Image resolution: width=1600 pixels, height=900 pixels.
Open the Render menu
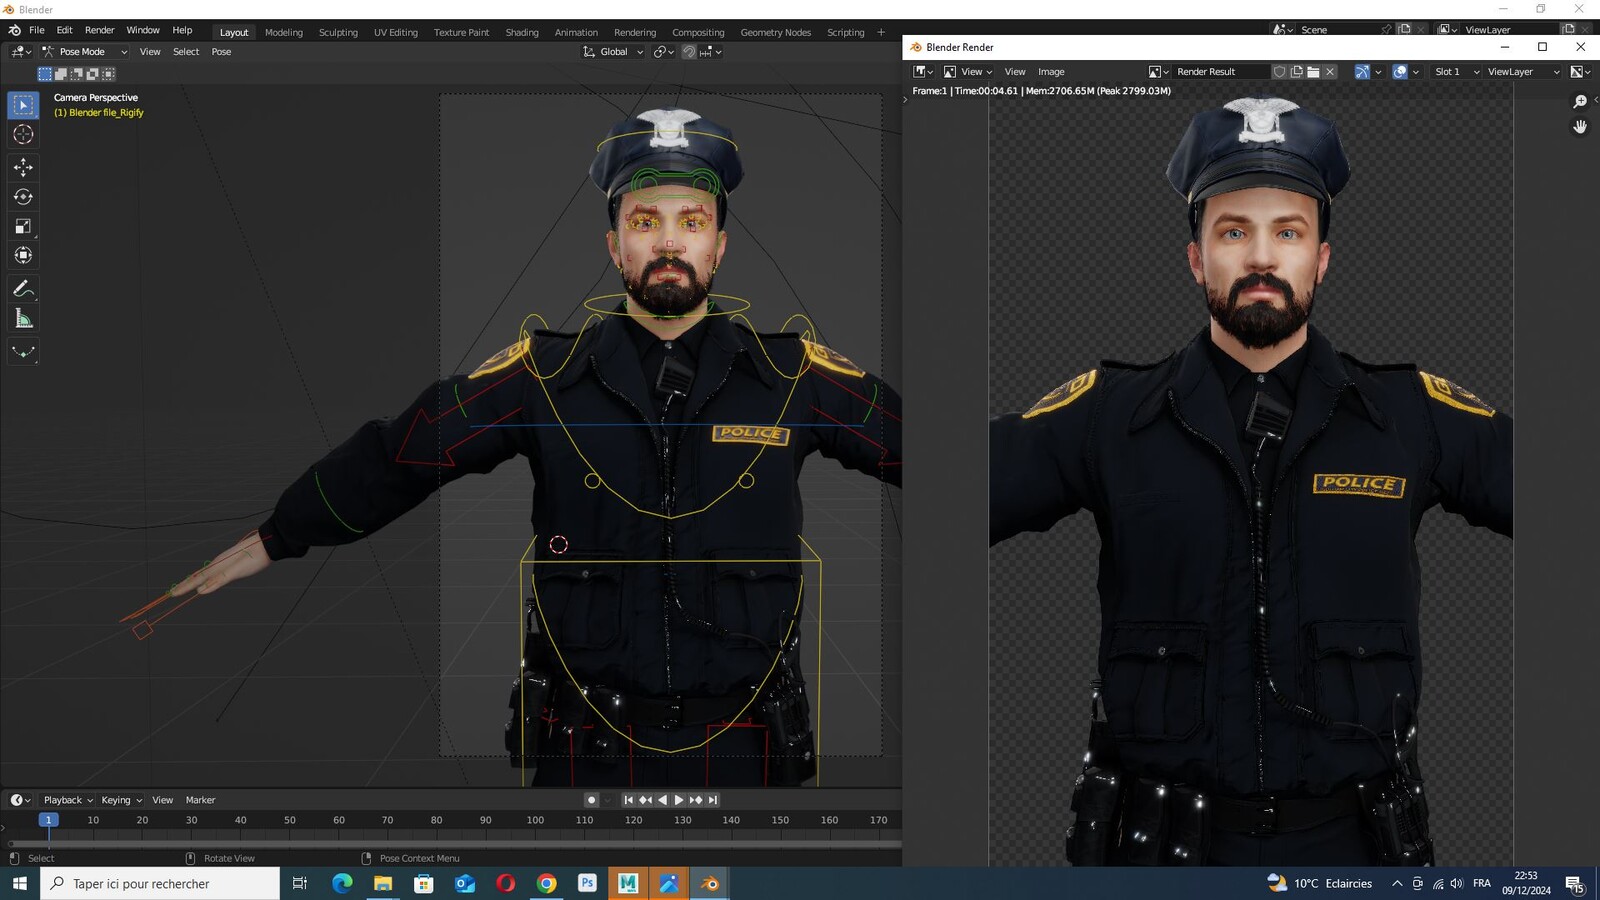[x=99, y=30]
